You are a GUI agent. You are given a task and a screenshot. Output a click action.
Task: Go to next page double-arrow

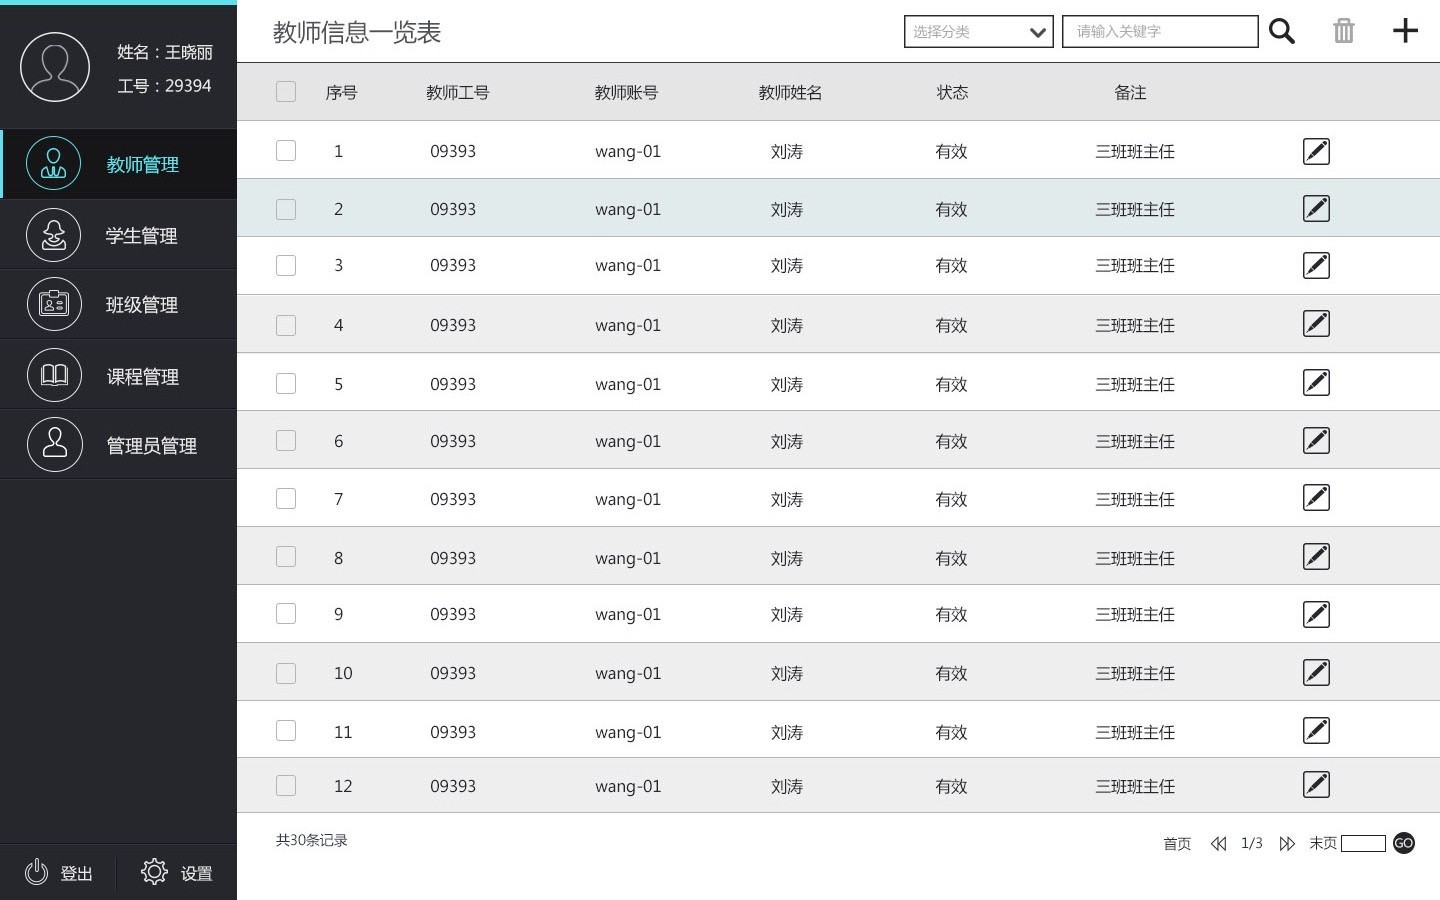1287,844
